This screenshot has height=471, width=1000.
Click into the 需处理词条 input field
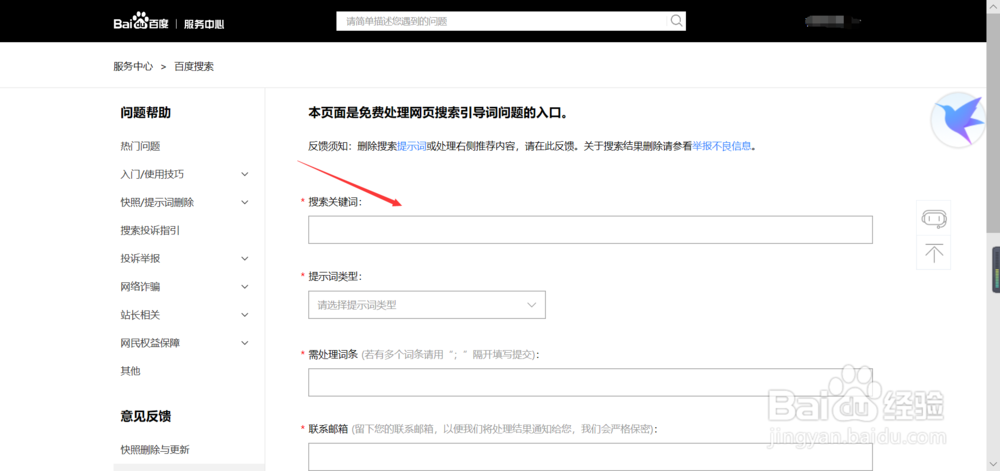(x=590, y=382)
